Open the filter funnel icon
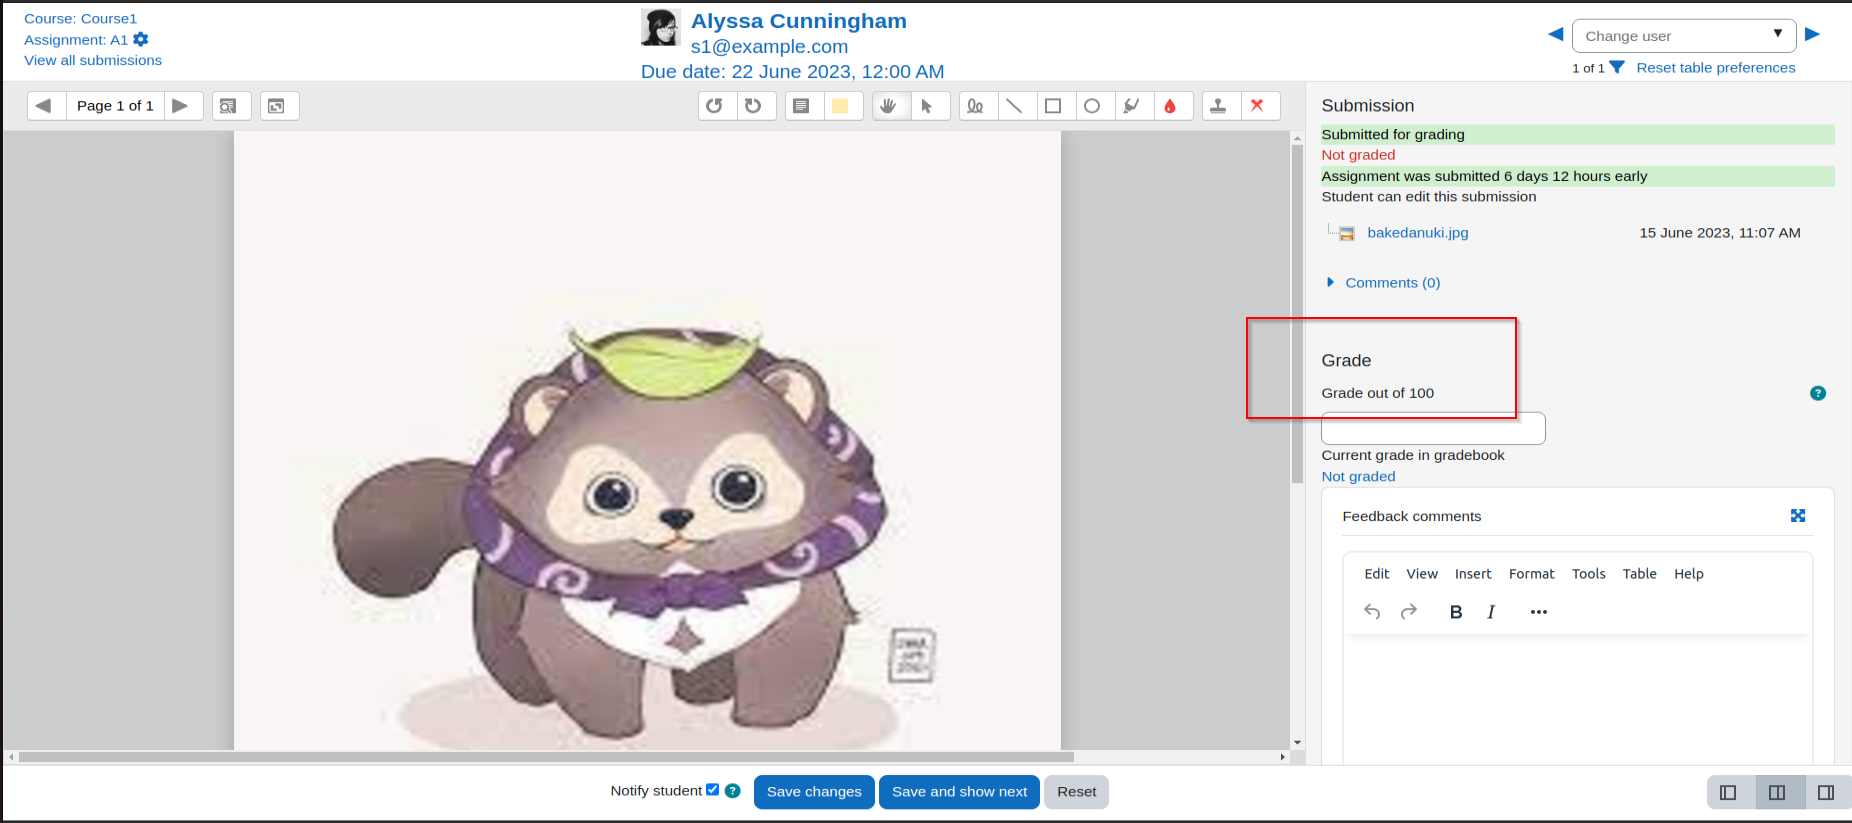The image size is (1852, 823). tap(1617, 67)
